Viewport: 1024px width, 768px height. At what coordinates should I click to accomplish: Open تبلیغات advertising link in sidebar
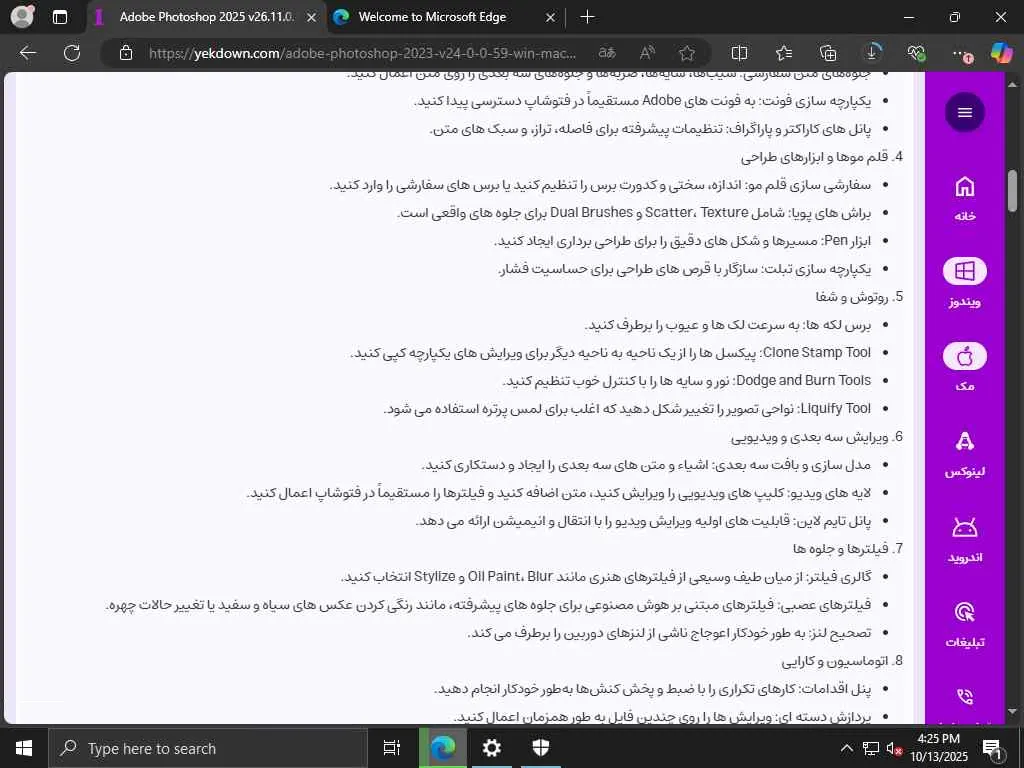[965, 625]
